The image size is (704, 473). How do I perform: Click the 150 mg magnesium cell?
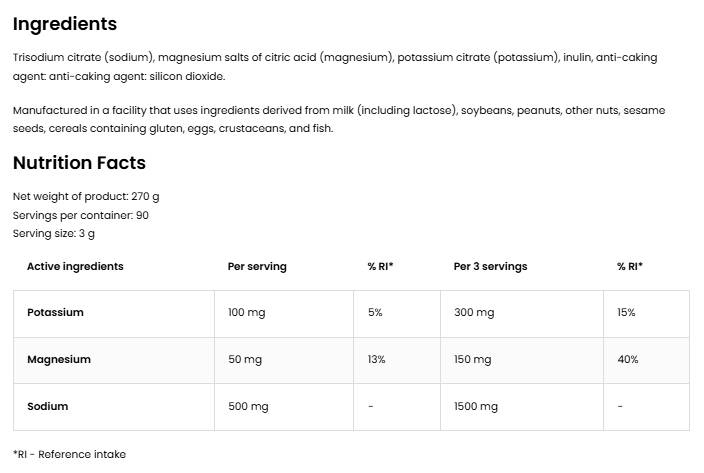(x=472, y=360)
